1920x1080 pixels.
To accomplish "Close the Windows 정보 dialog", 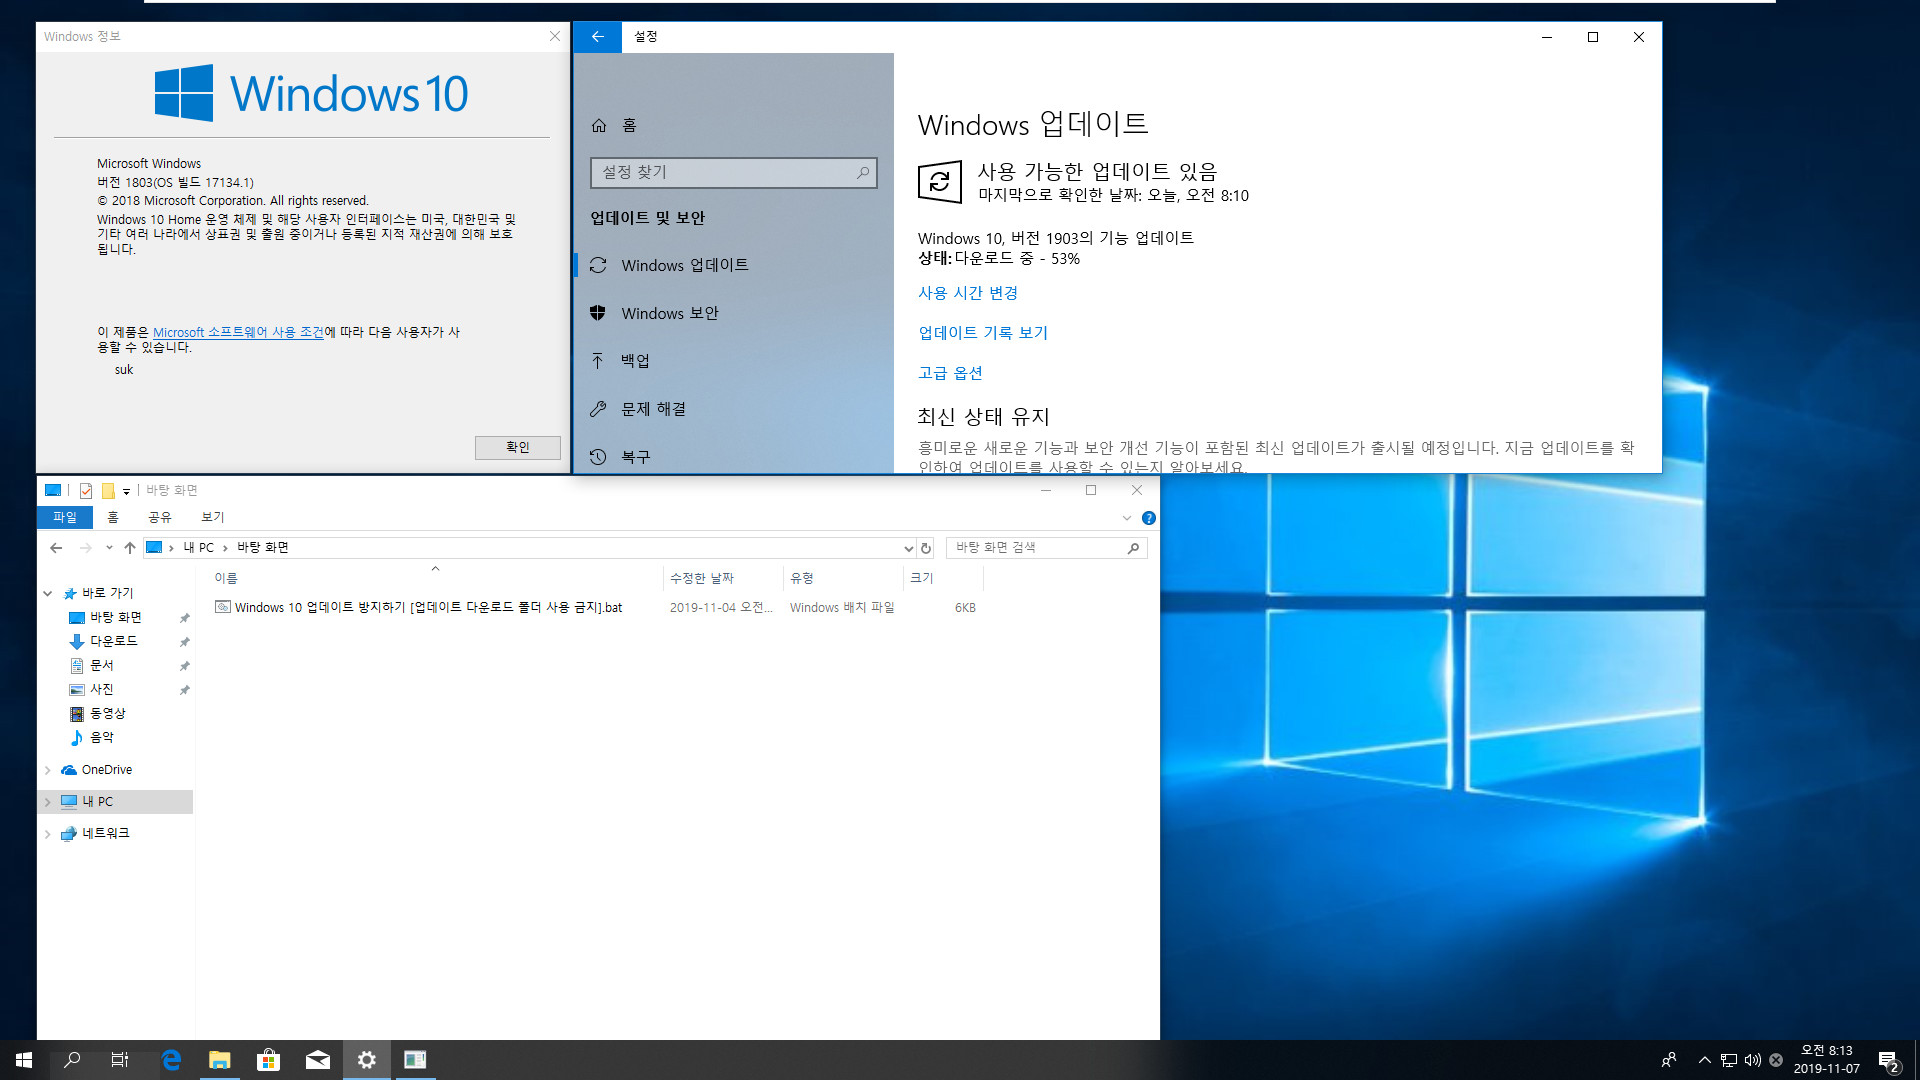I will pos(555,36).
